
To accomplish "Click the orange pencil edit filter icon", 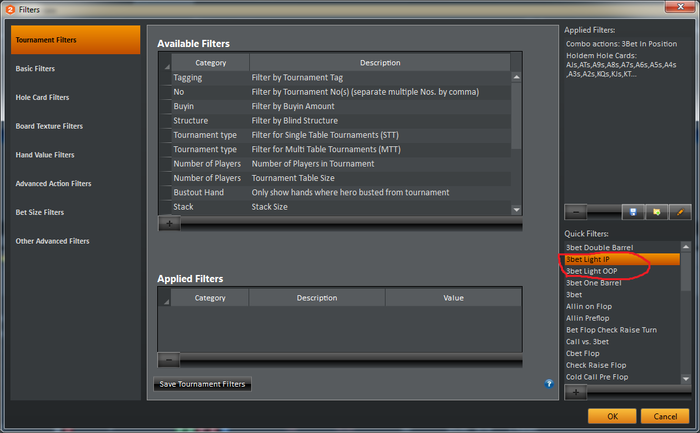I will 680,212.
